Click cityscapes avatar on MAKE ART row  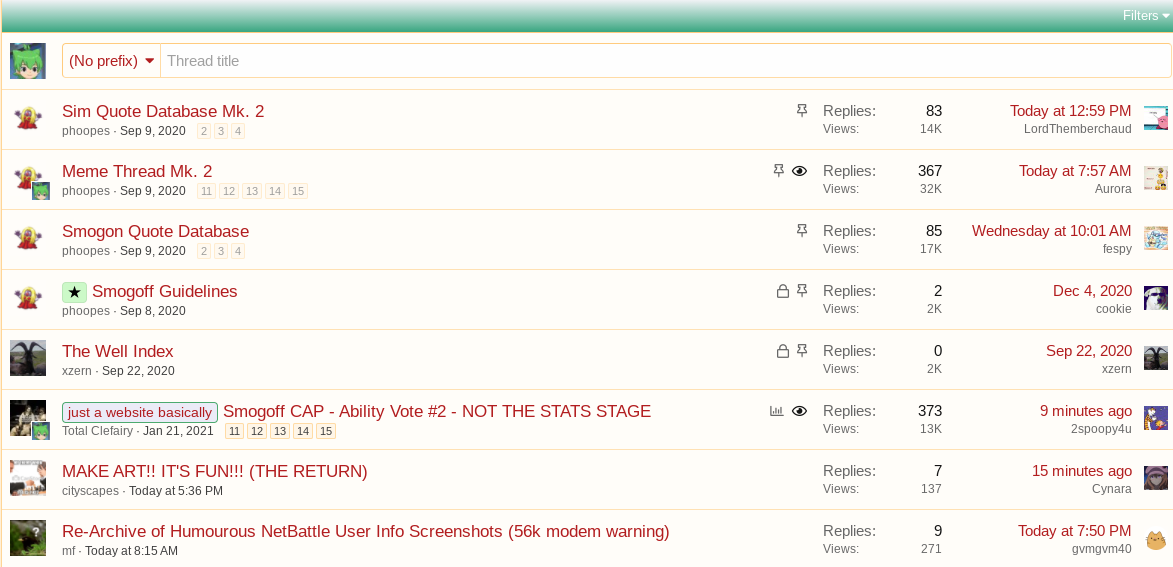tap(28, 478)
